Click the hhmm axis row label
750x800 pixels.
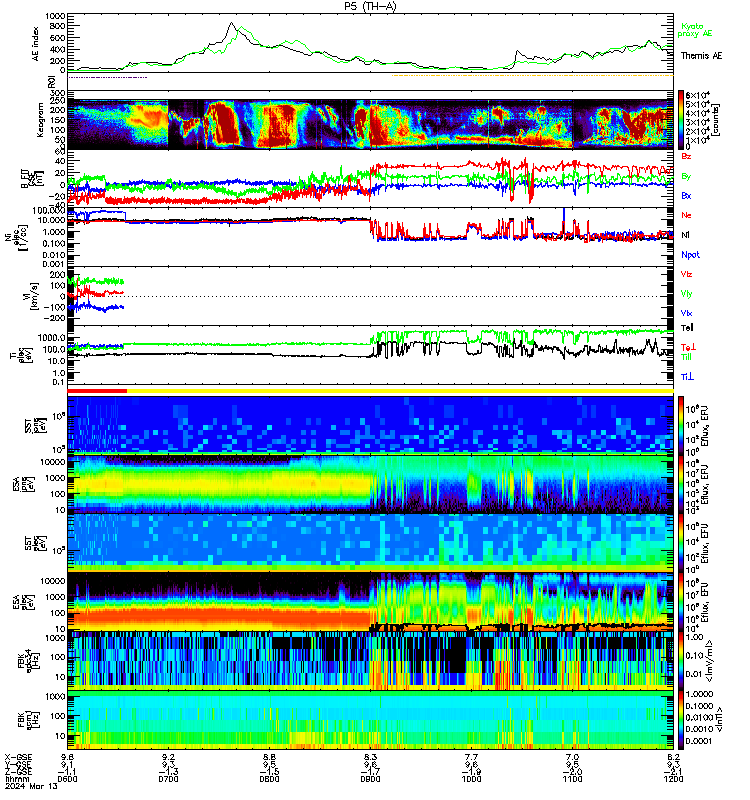(17, 779)
